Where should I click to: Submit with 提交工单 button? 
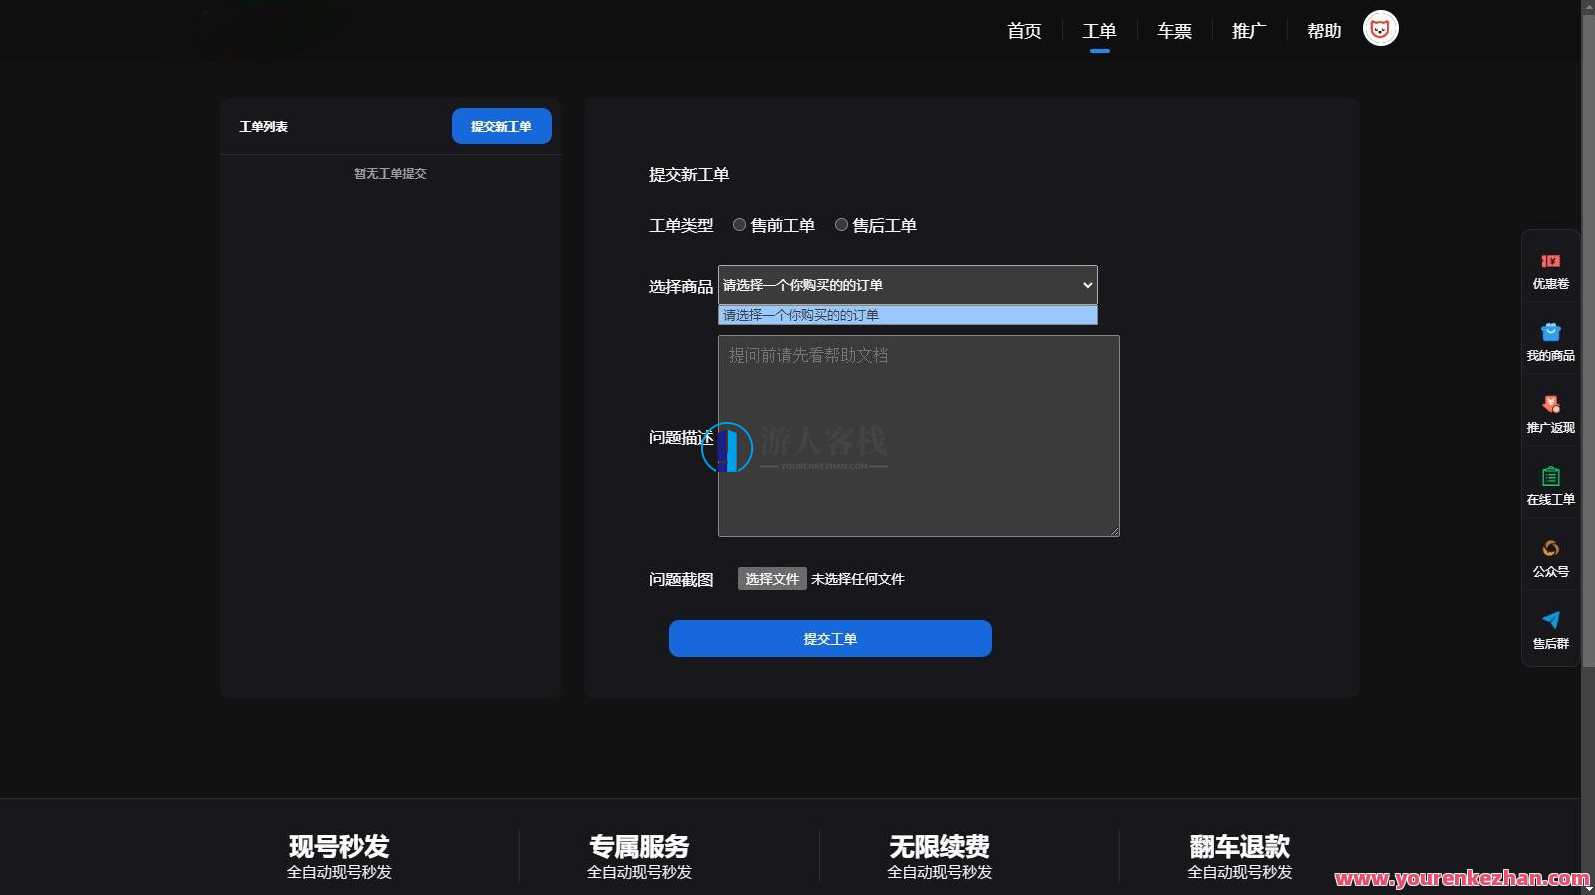click(x=830, y=638)
